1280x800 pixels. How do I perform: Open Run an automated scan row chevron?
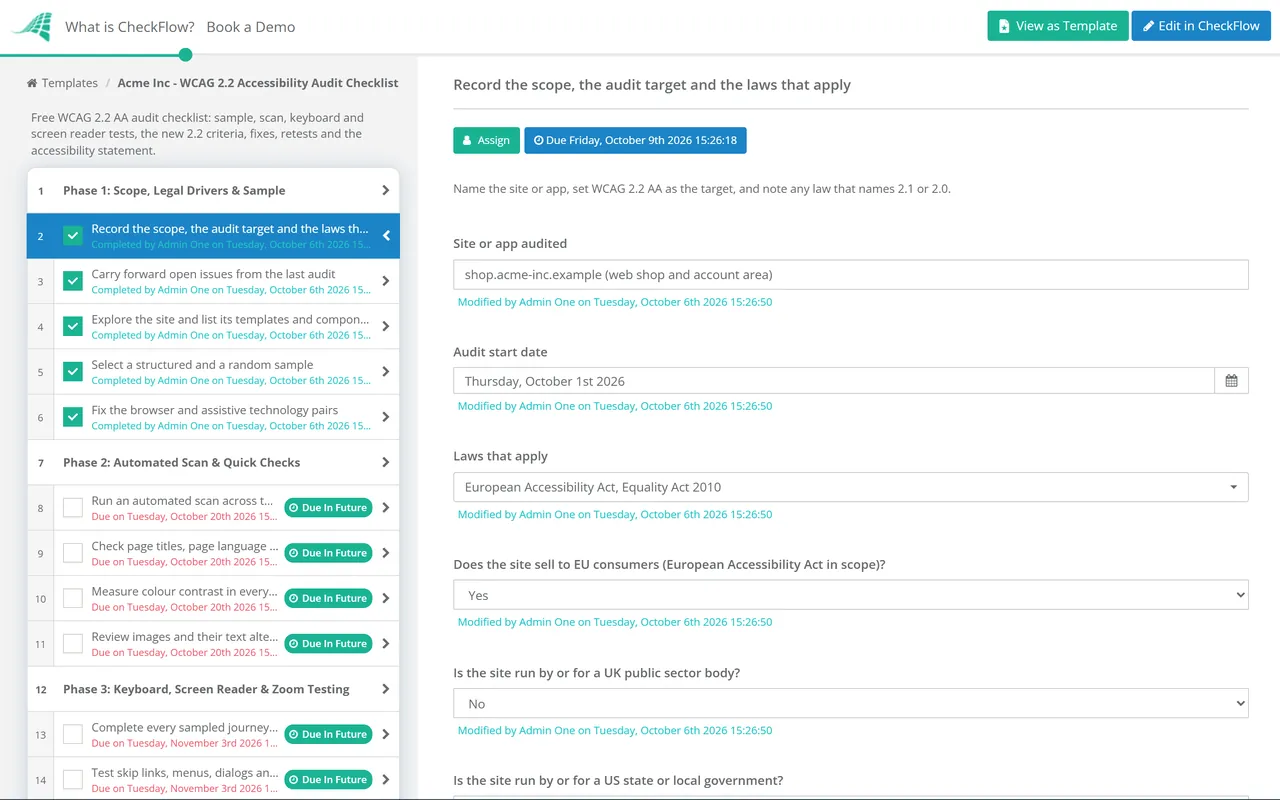[386, 508]
